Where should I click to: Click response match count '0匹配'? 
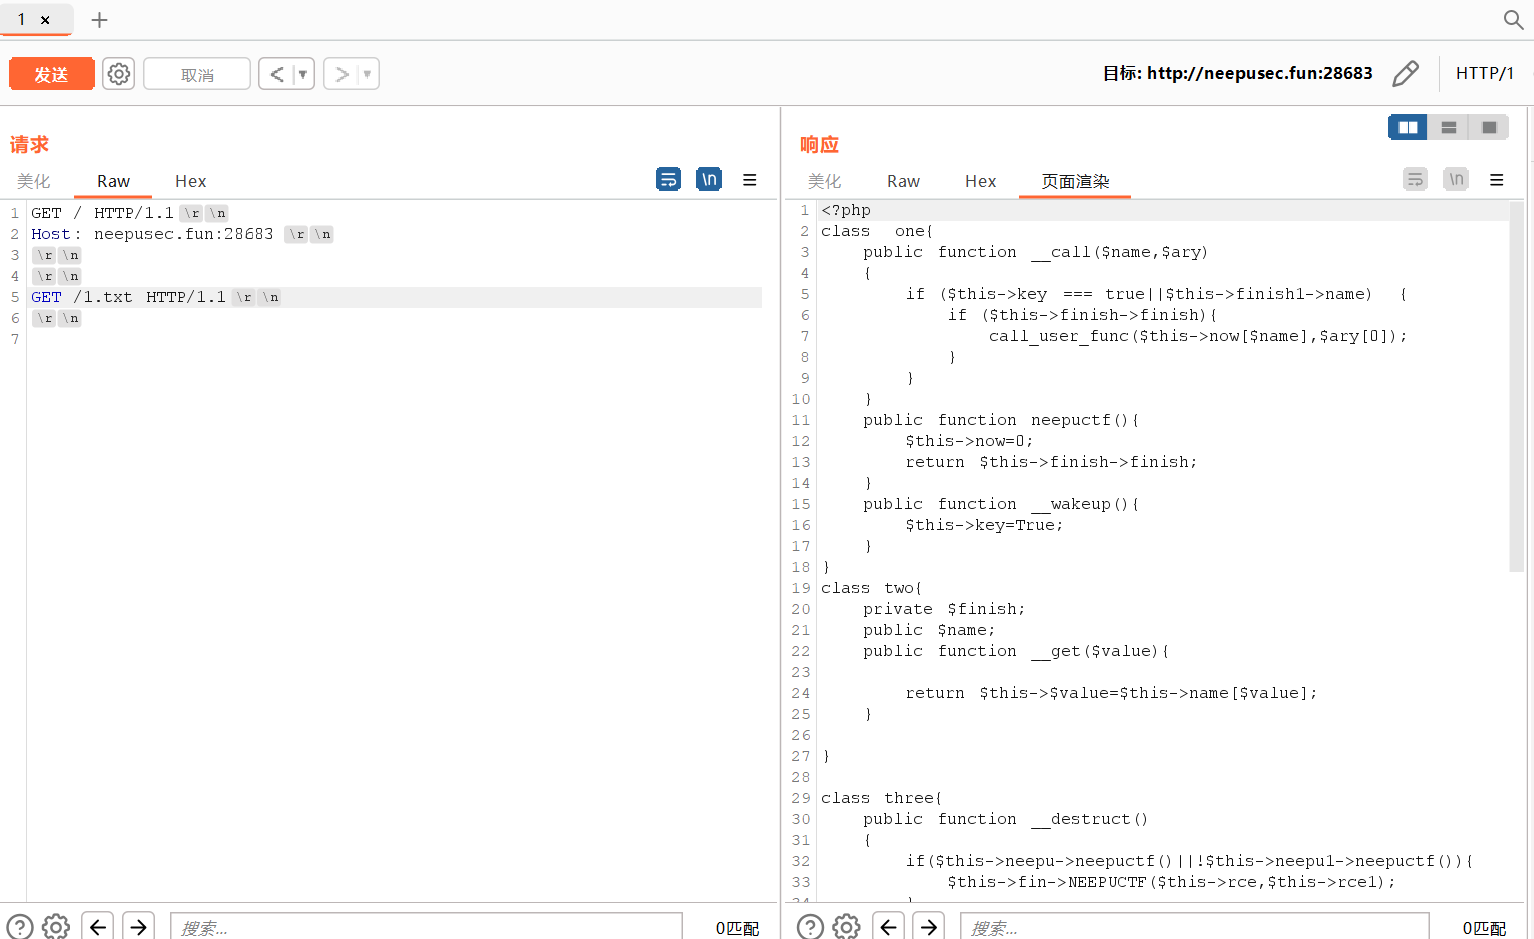click(1484, 928)
